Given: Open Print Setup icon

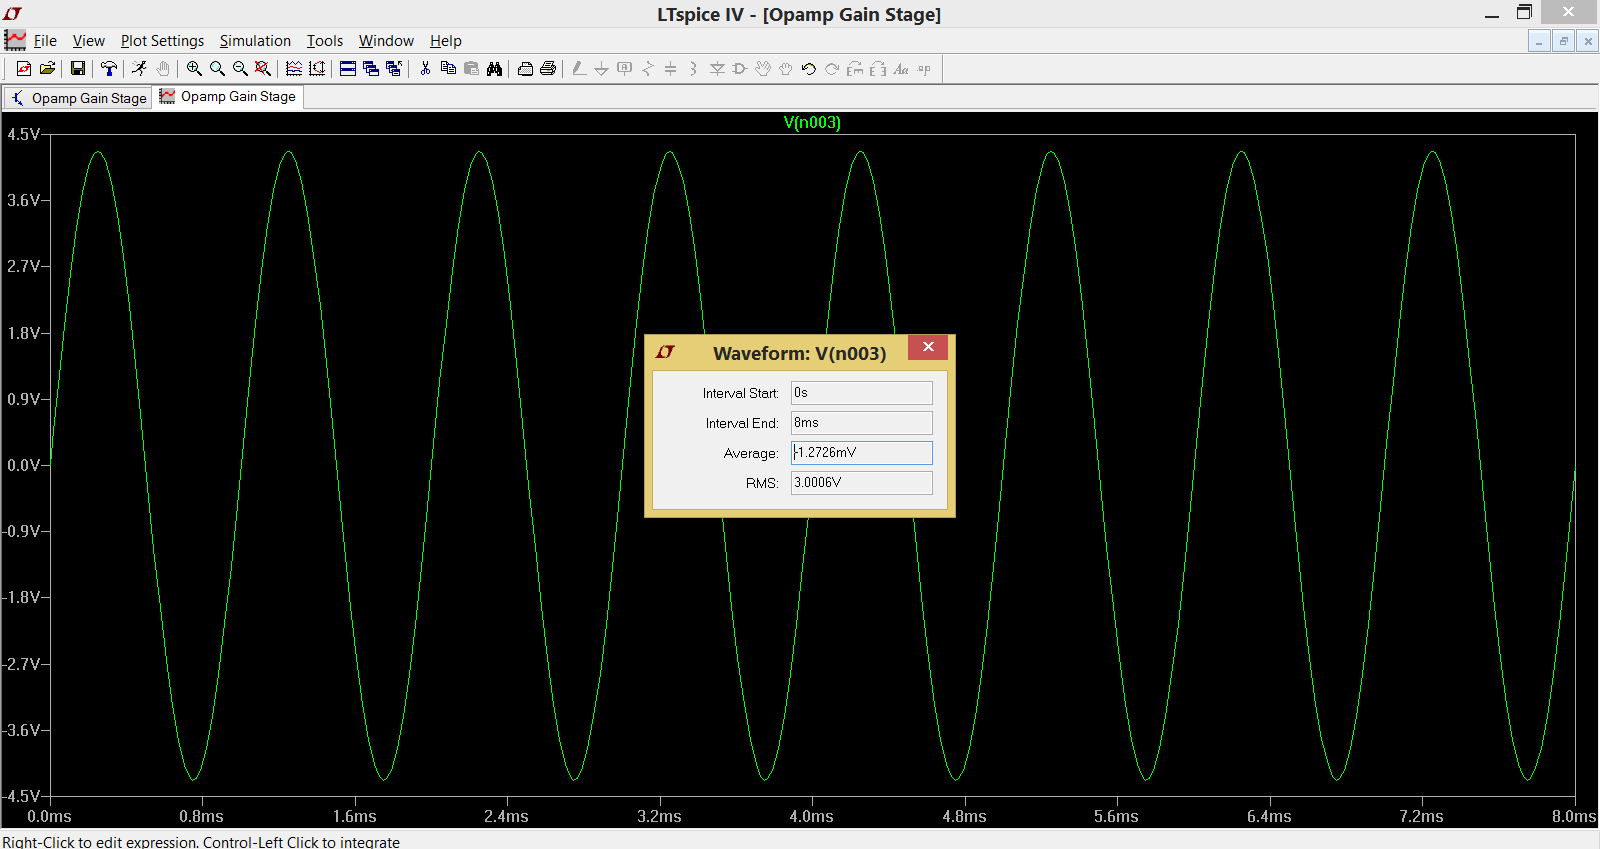Looking at the screenshot, I should 525,68.
